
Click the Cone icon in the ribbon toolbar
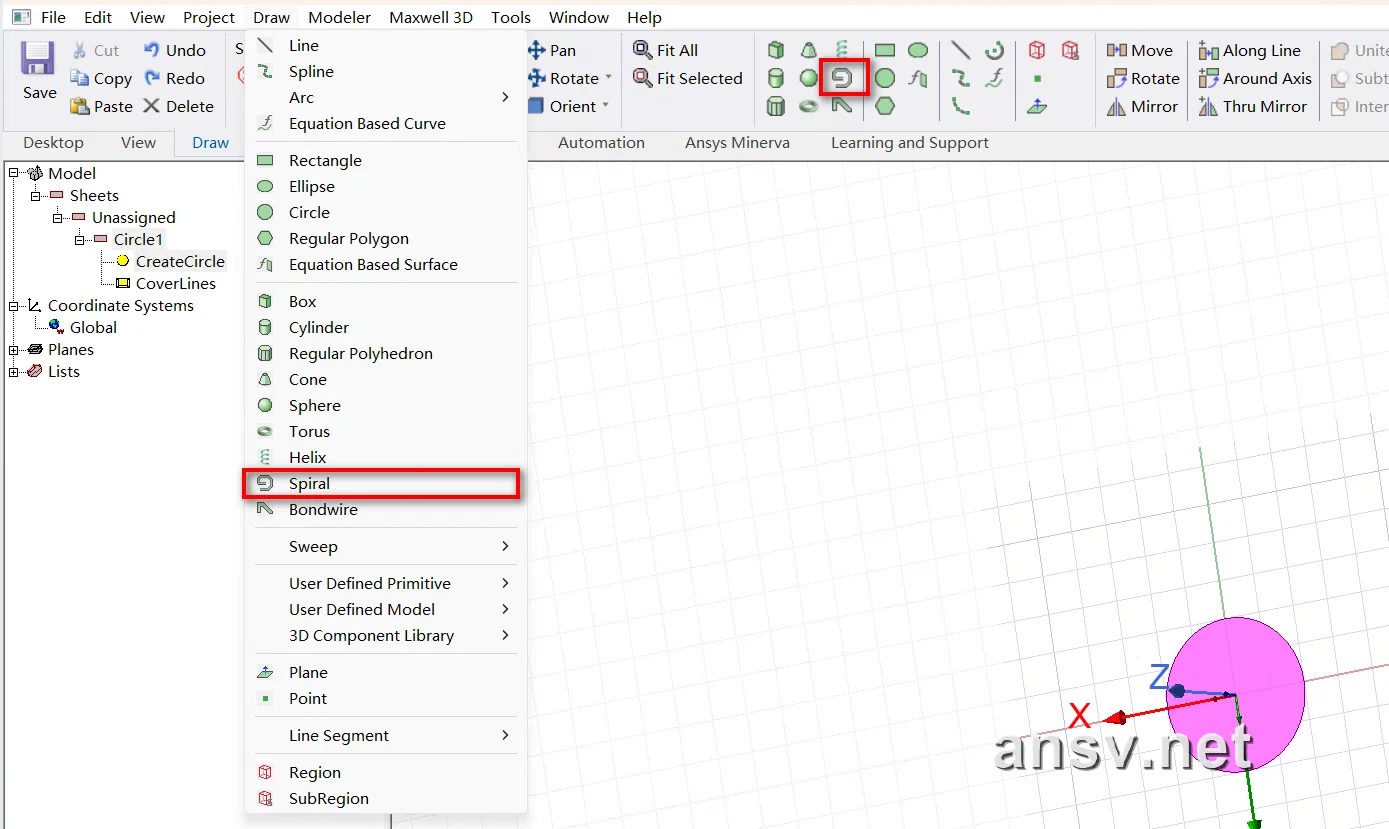click(x=809, y=50)
